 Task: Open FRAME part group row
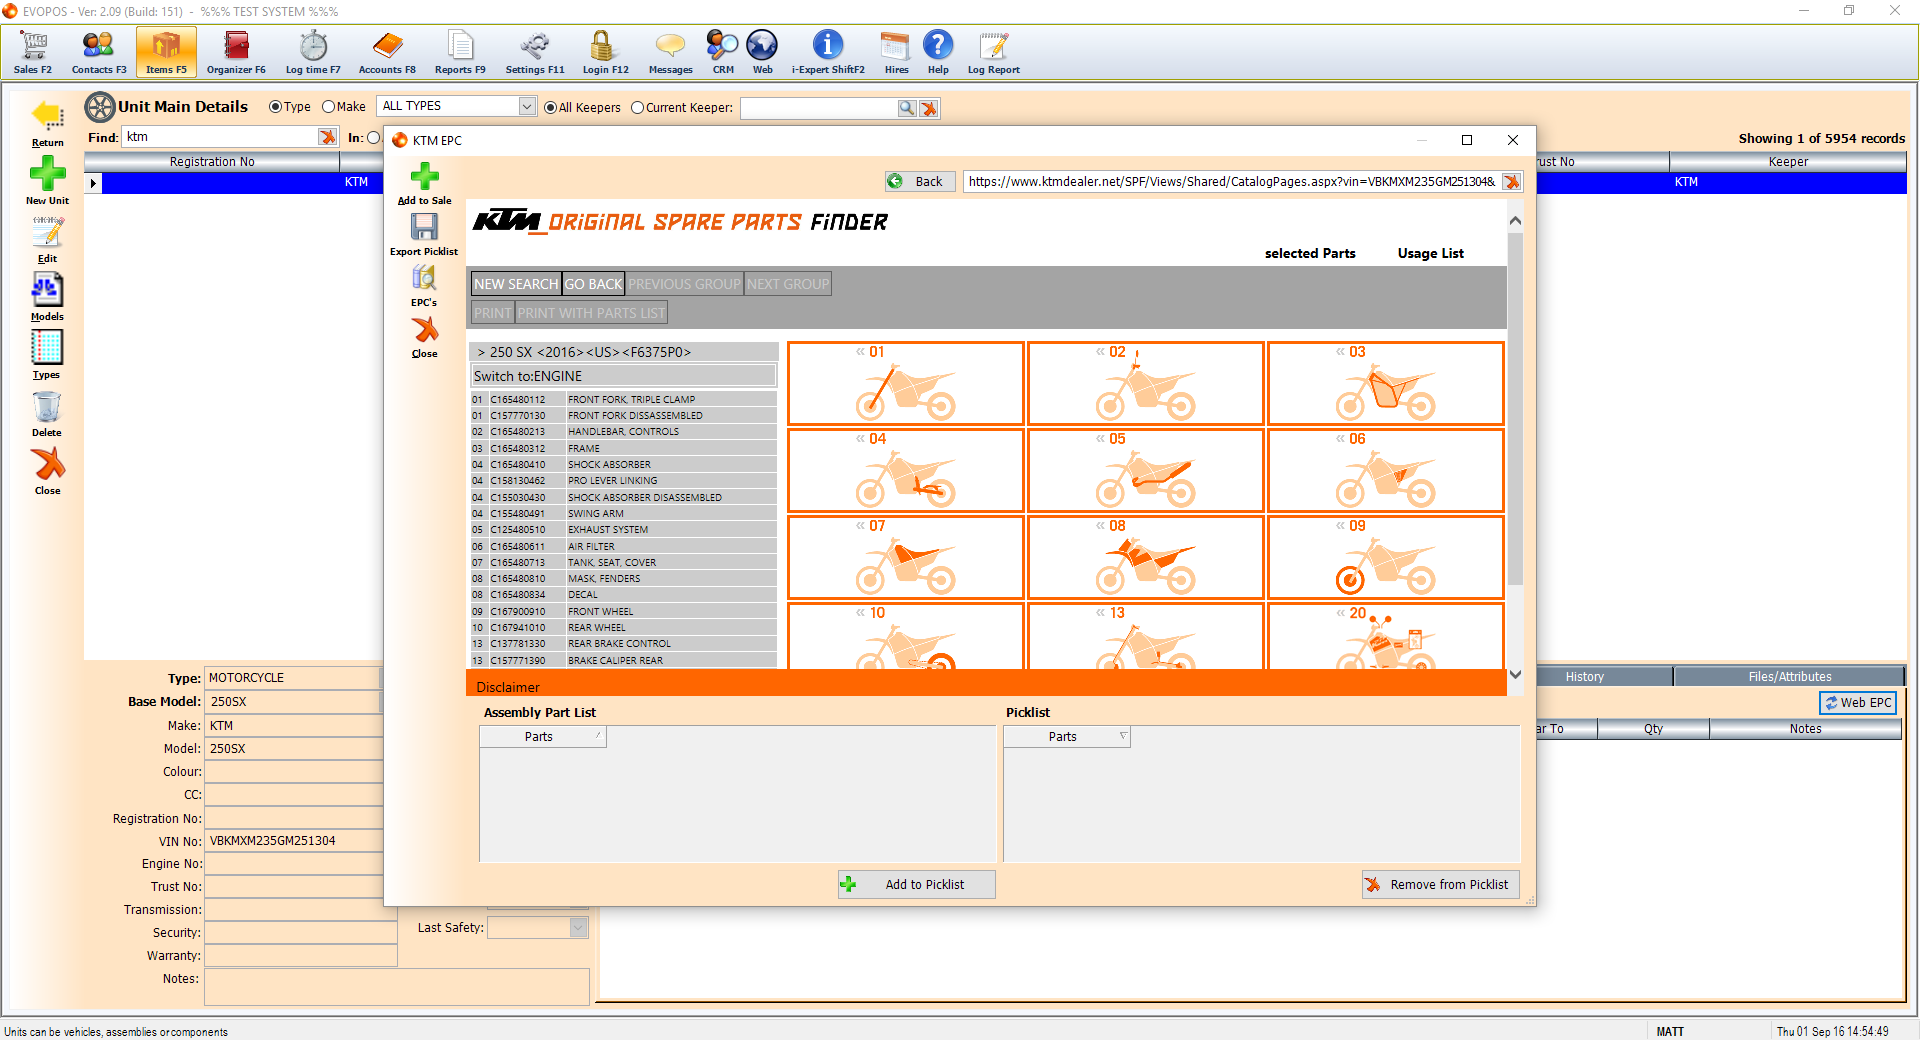pyautogui.click(x=623, y=449)
